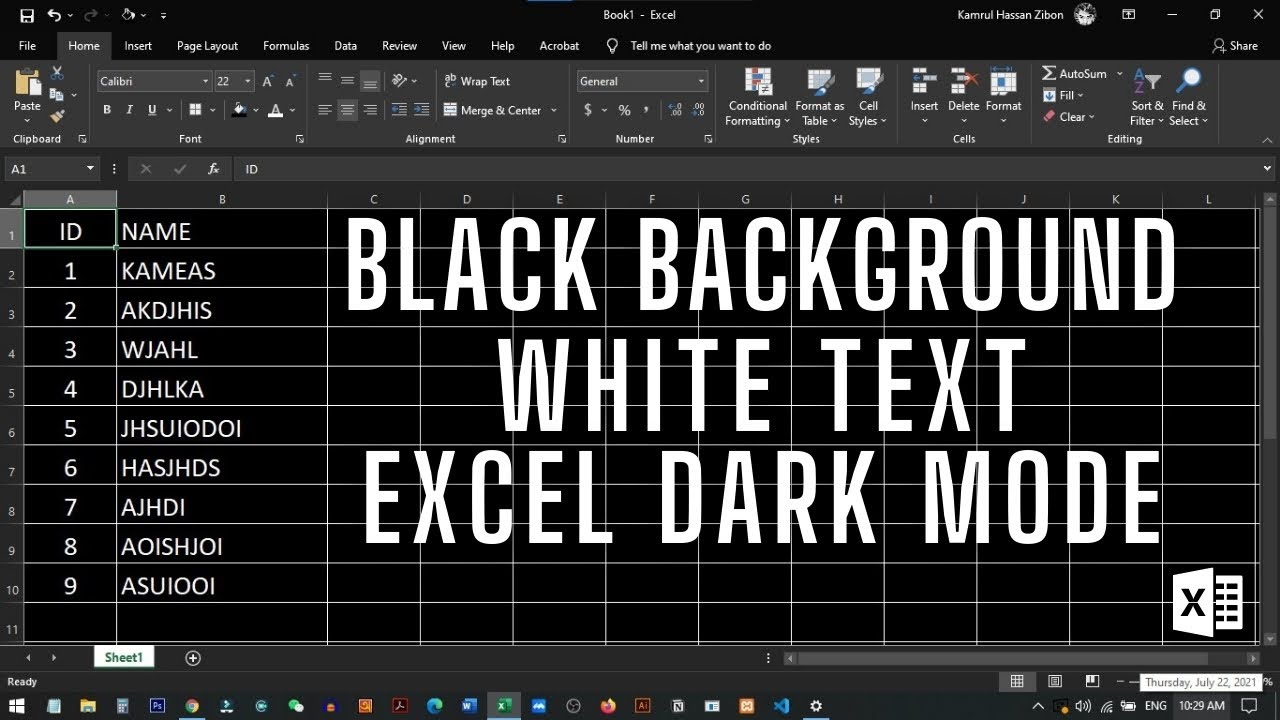Increase font size with the large A
This screenshot has height=720, width=1280.
coord(268,82)
